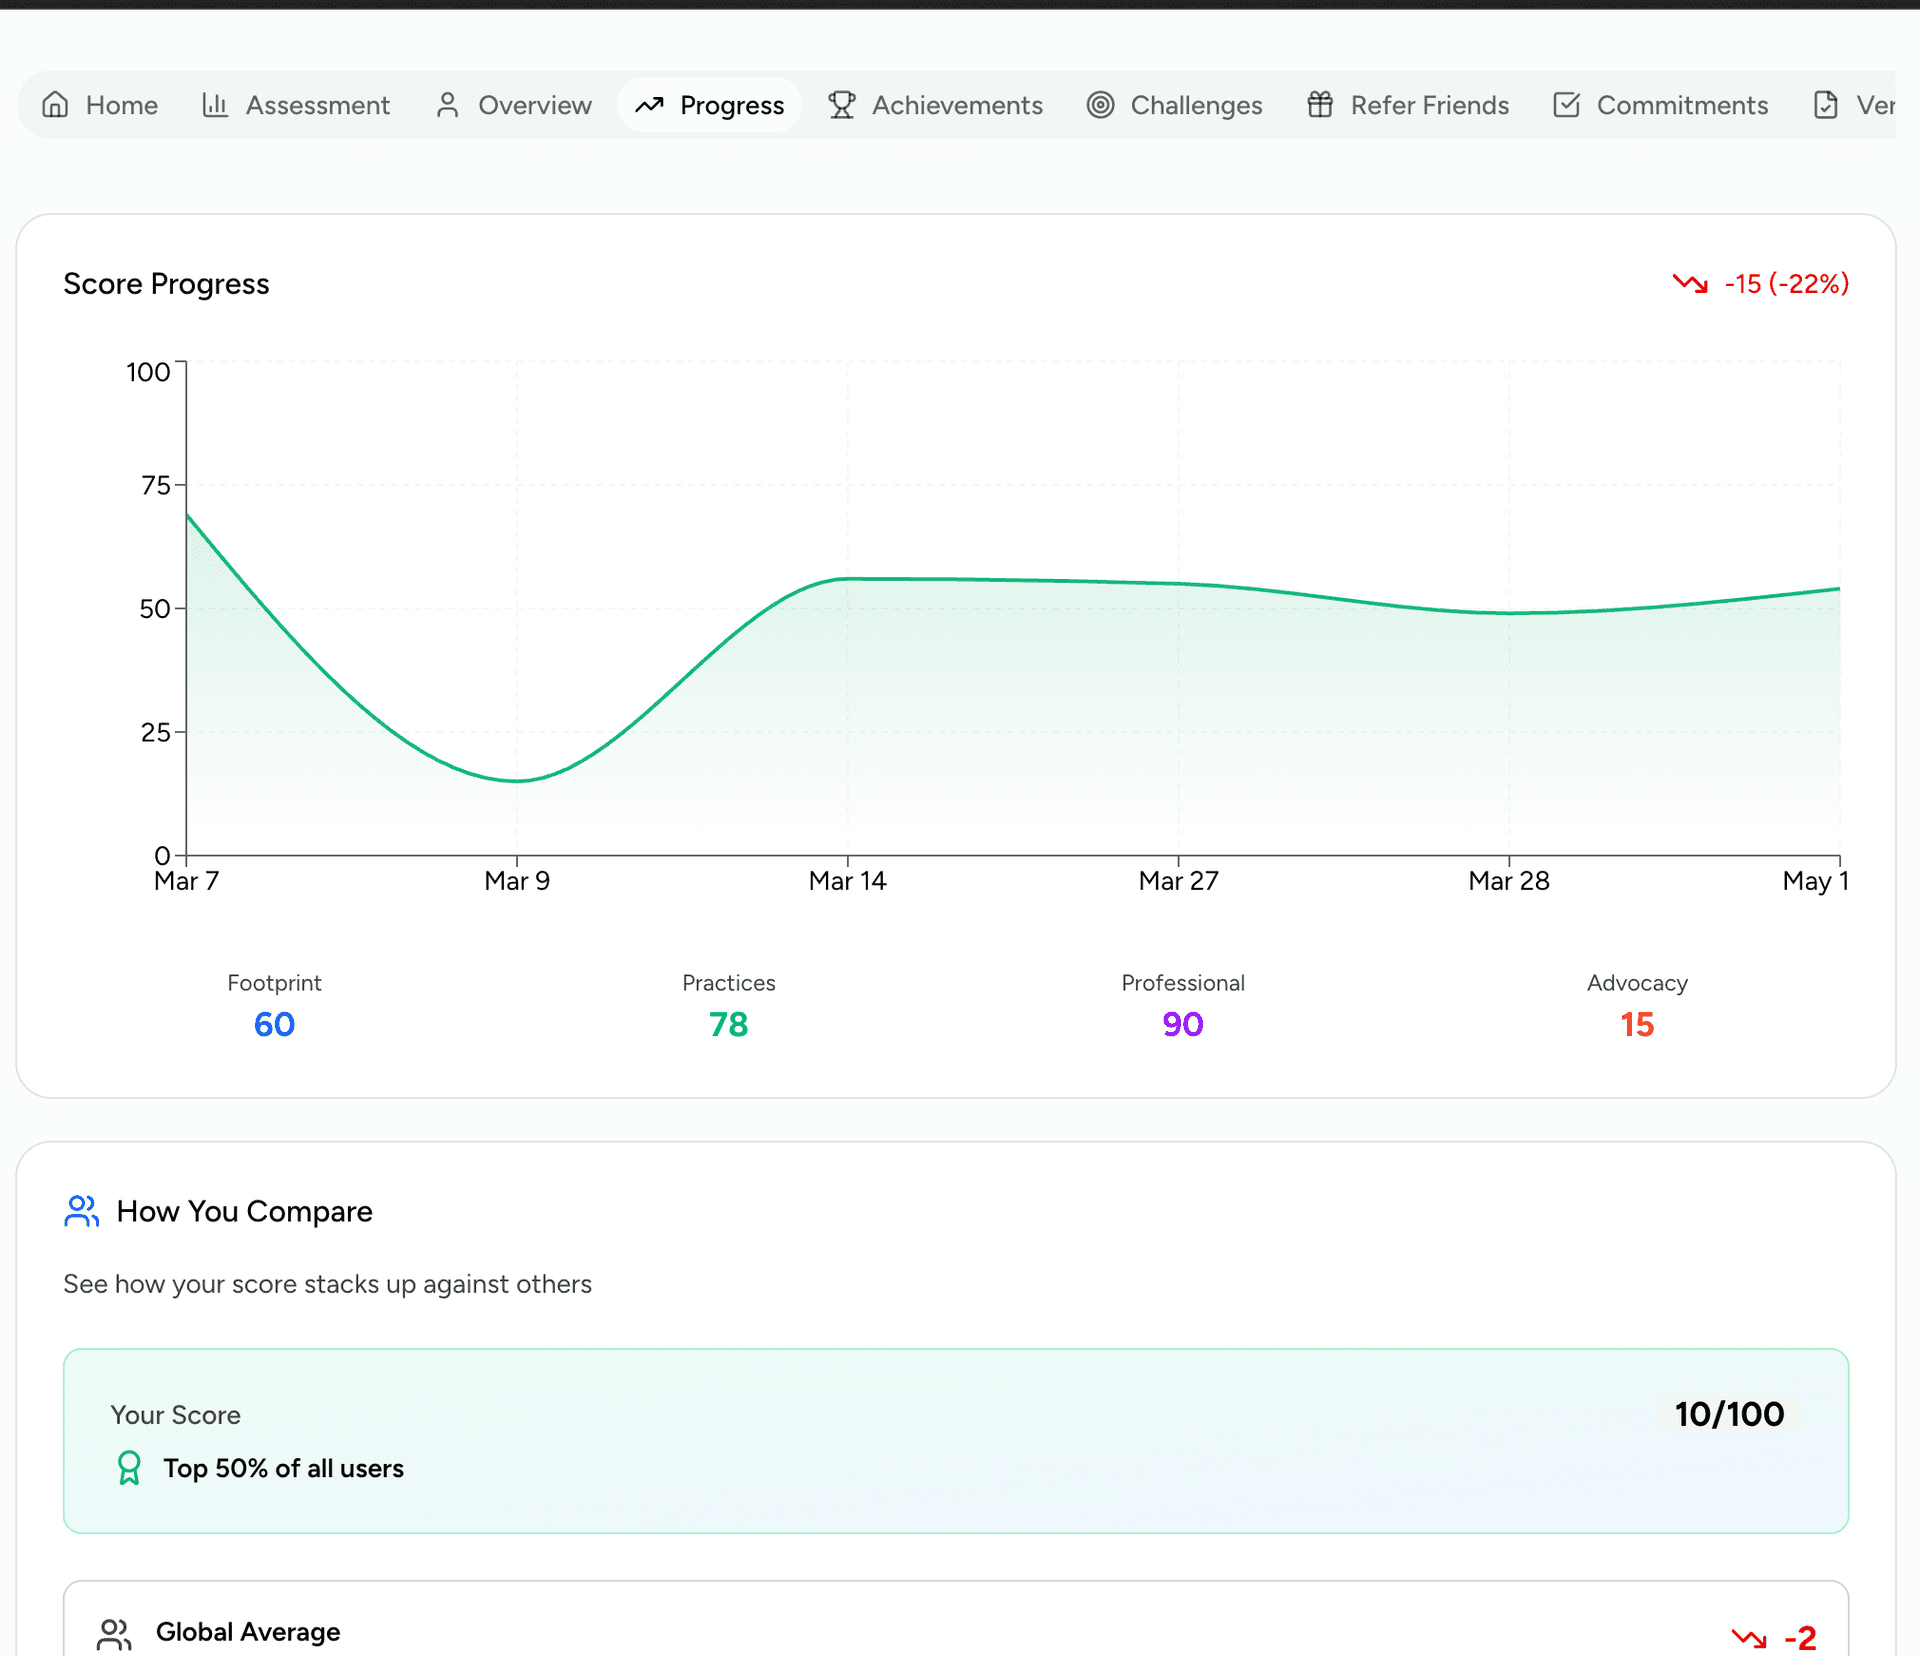Click the green award ribbon icon
Image resolution: width=1920 pixels, height=1656 pixels.
click(x=129, y=1468)
